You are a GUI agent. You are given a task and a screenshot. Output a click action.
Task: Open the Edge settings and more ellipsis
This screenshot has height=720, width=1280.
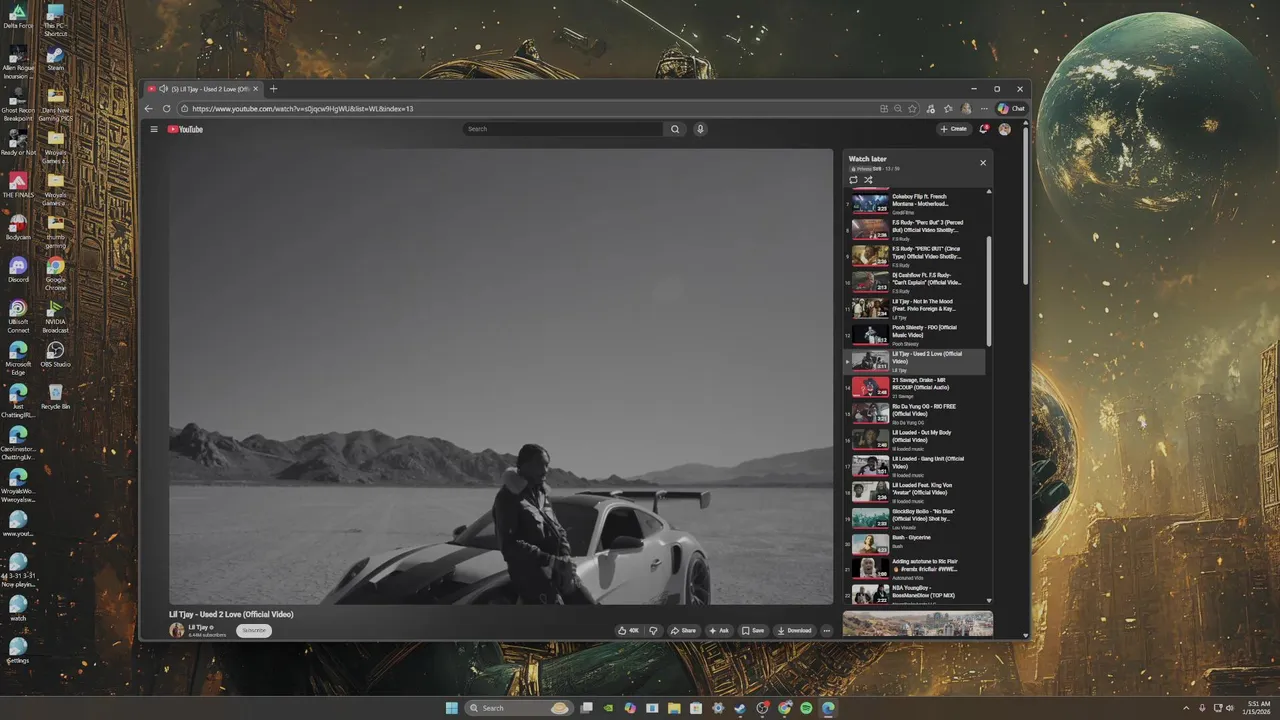(984, 108)
